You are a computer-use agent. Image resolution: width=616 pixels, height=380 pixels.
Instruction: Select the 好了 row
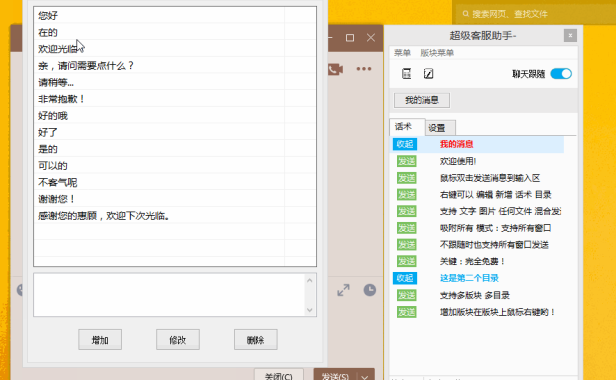[x=175, y=132]
